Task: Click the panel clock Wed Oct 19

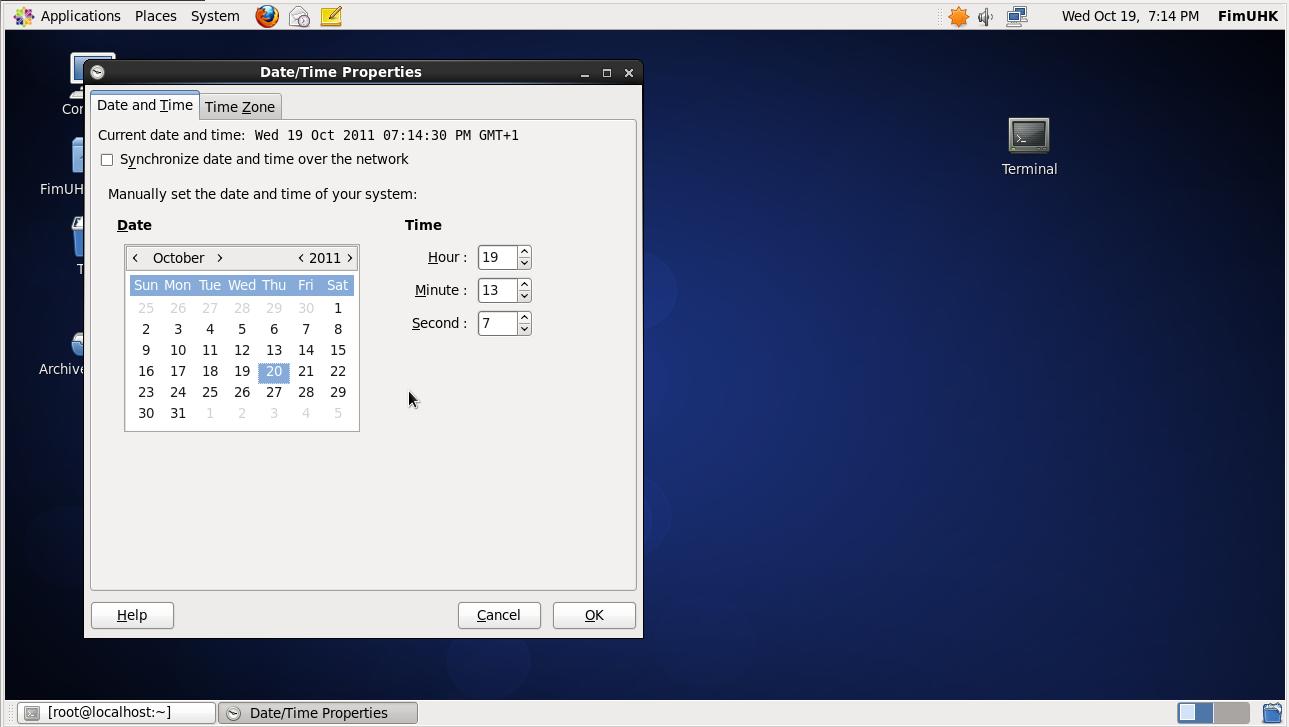Action: [x=1130, y=16]
